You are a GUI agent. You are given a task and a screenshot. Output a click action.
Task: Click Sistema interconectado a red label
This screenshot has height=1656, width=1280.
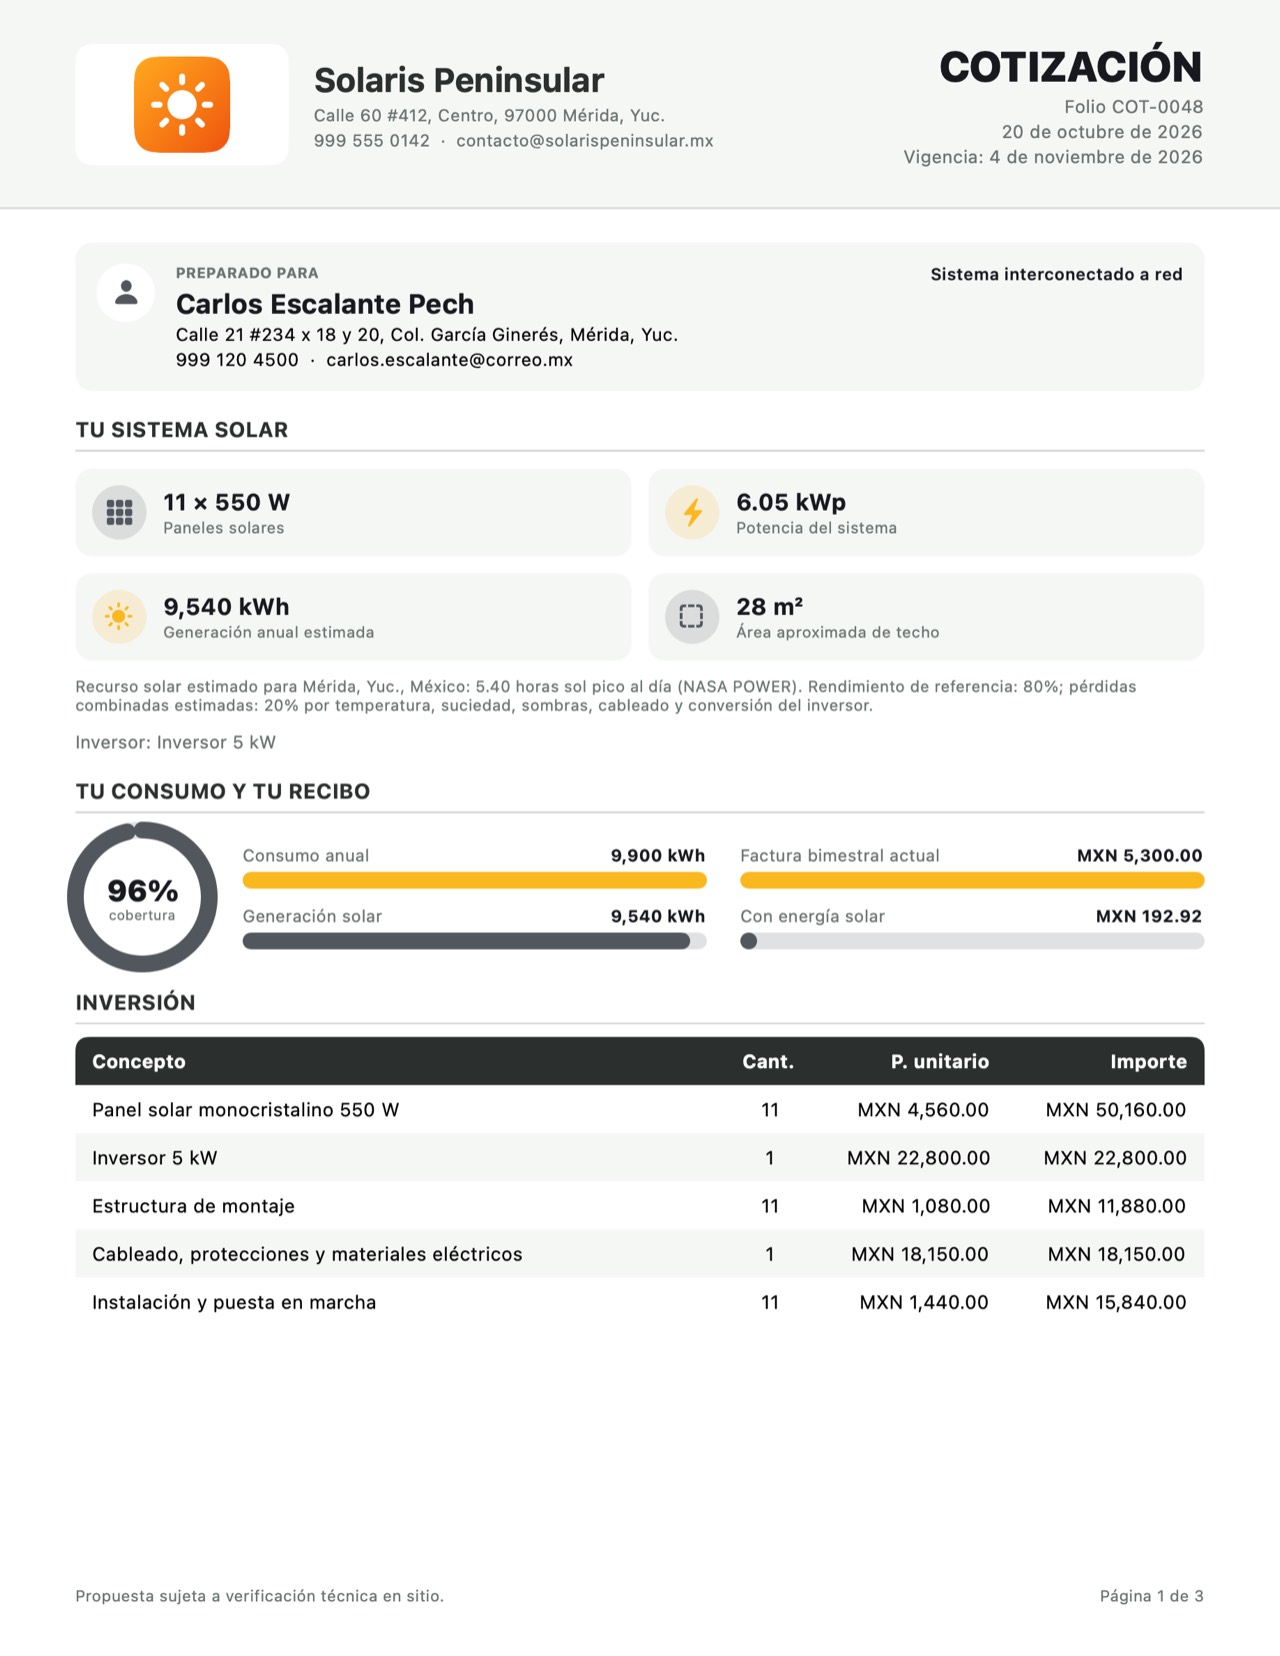(x=1056, y=274)
